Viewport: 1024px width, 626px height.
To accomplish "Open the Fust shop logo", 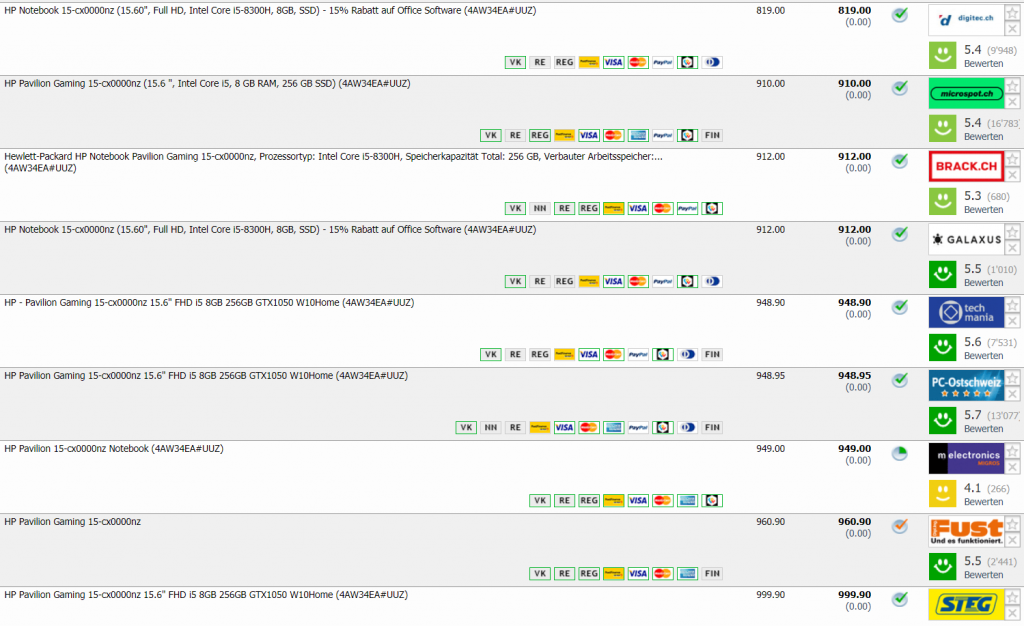I will coord(966,532).
